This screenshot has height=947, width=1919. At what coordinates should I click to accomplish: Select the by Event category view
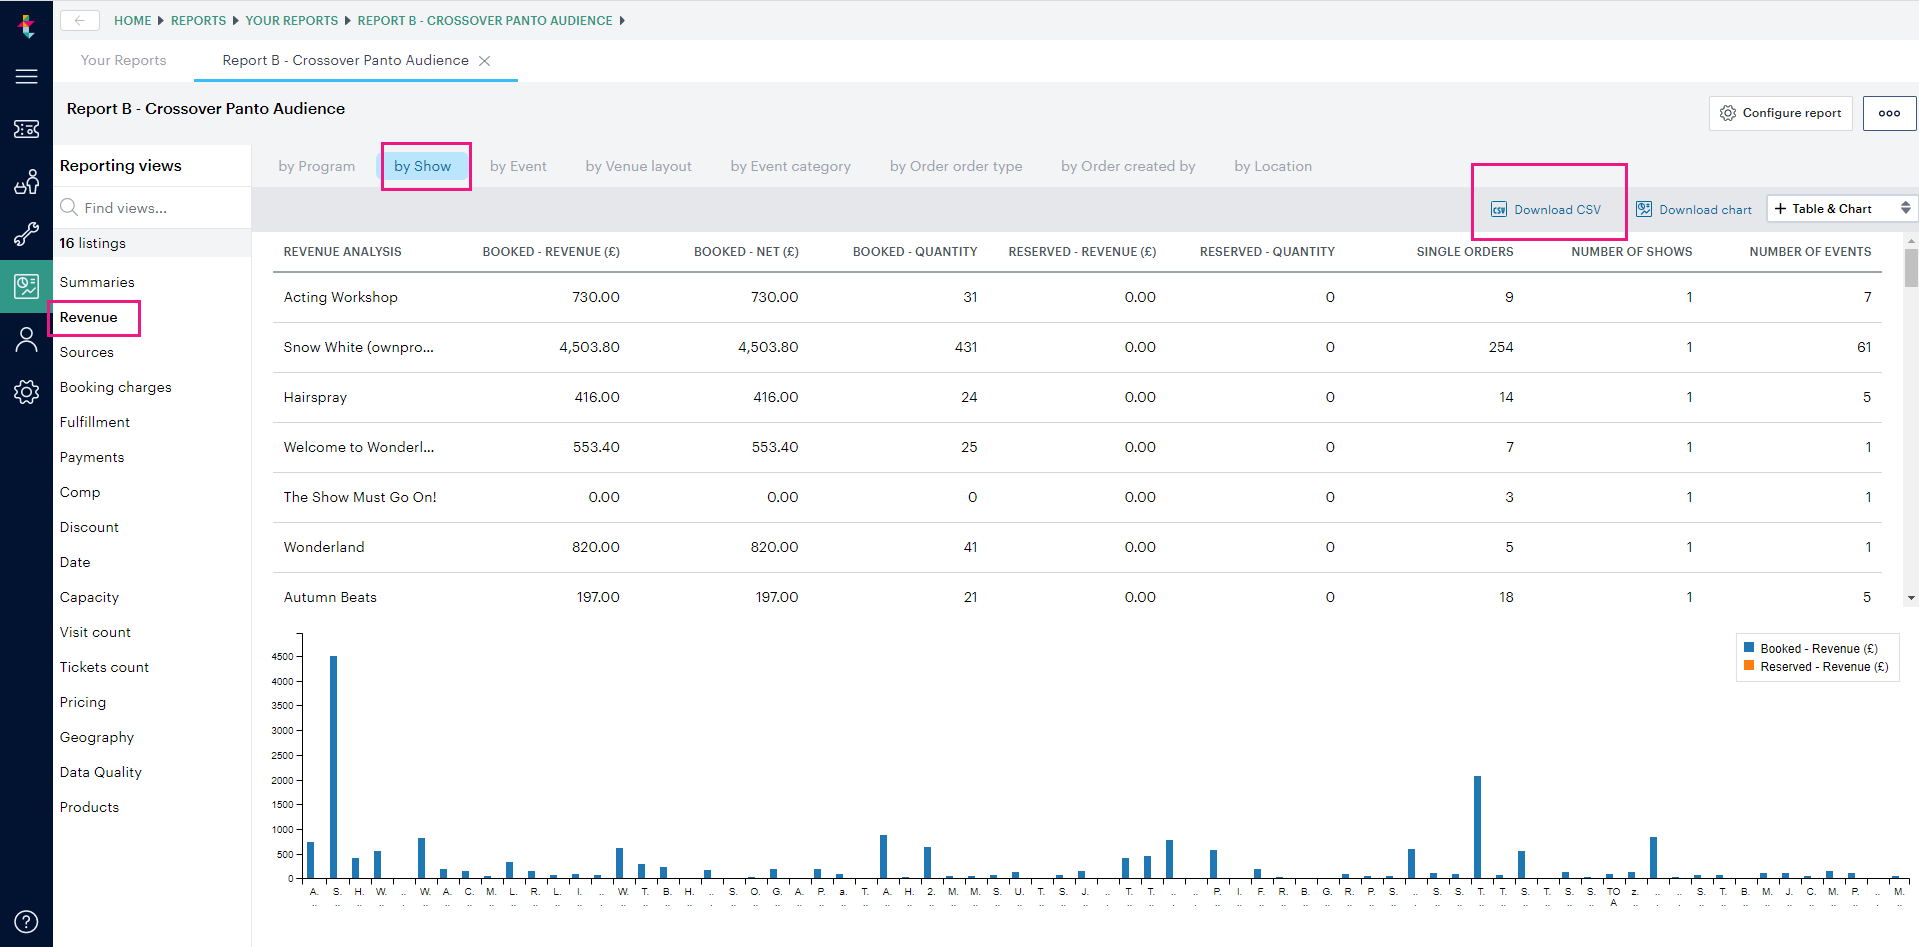[790, 166]
